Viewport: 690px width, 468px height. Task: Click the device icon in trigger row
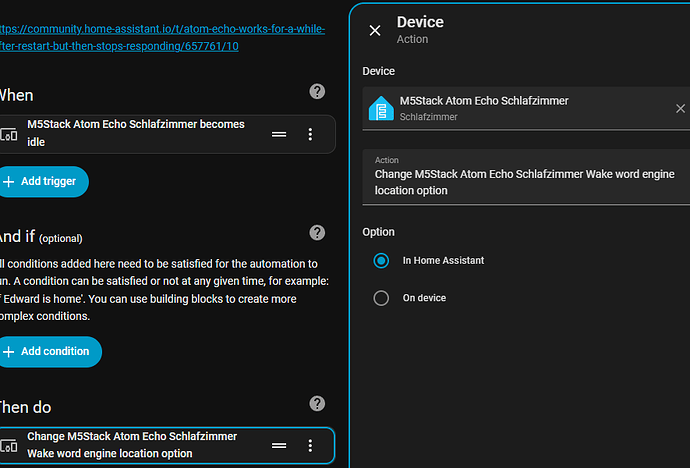pyautogui.click(x=9, y=134)
